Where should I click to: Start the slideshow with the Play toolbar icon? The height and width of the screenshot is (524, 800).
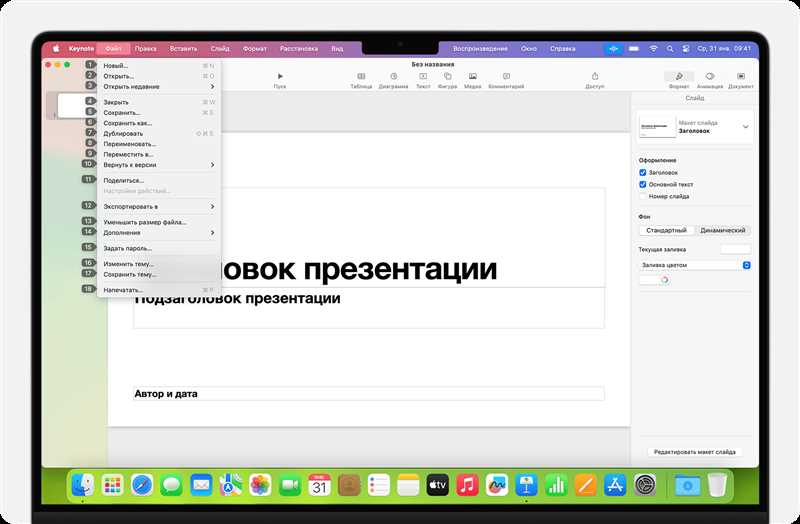(280, 77)
